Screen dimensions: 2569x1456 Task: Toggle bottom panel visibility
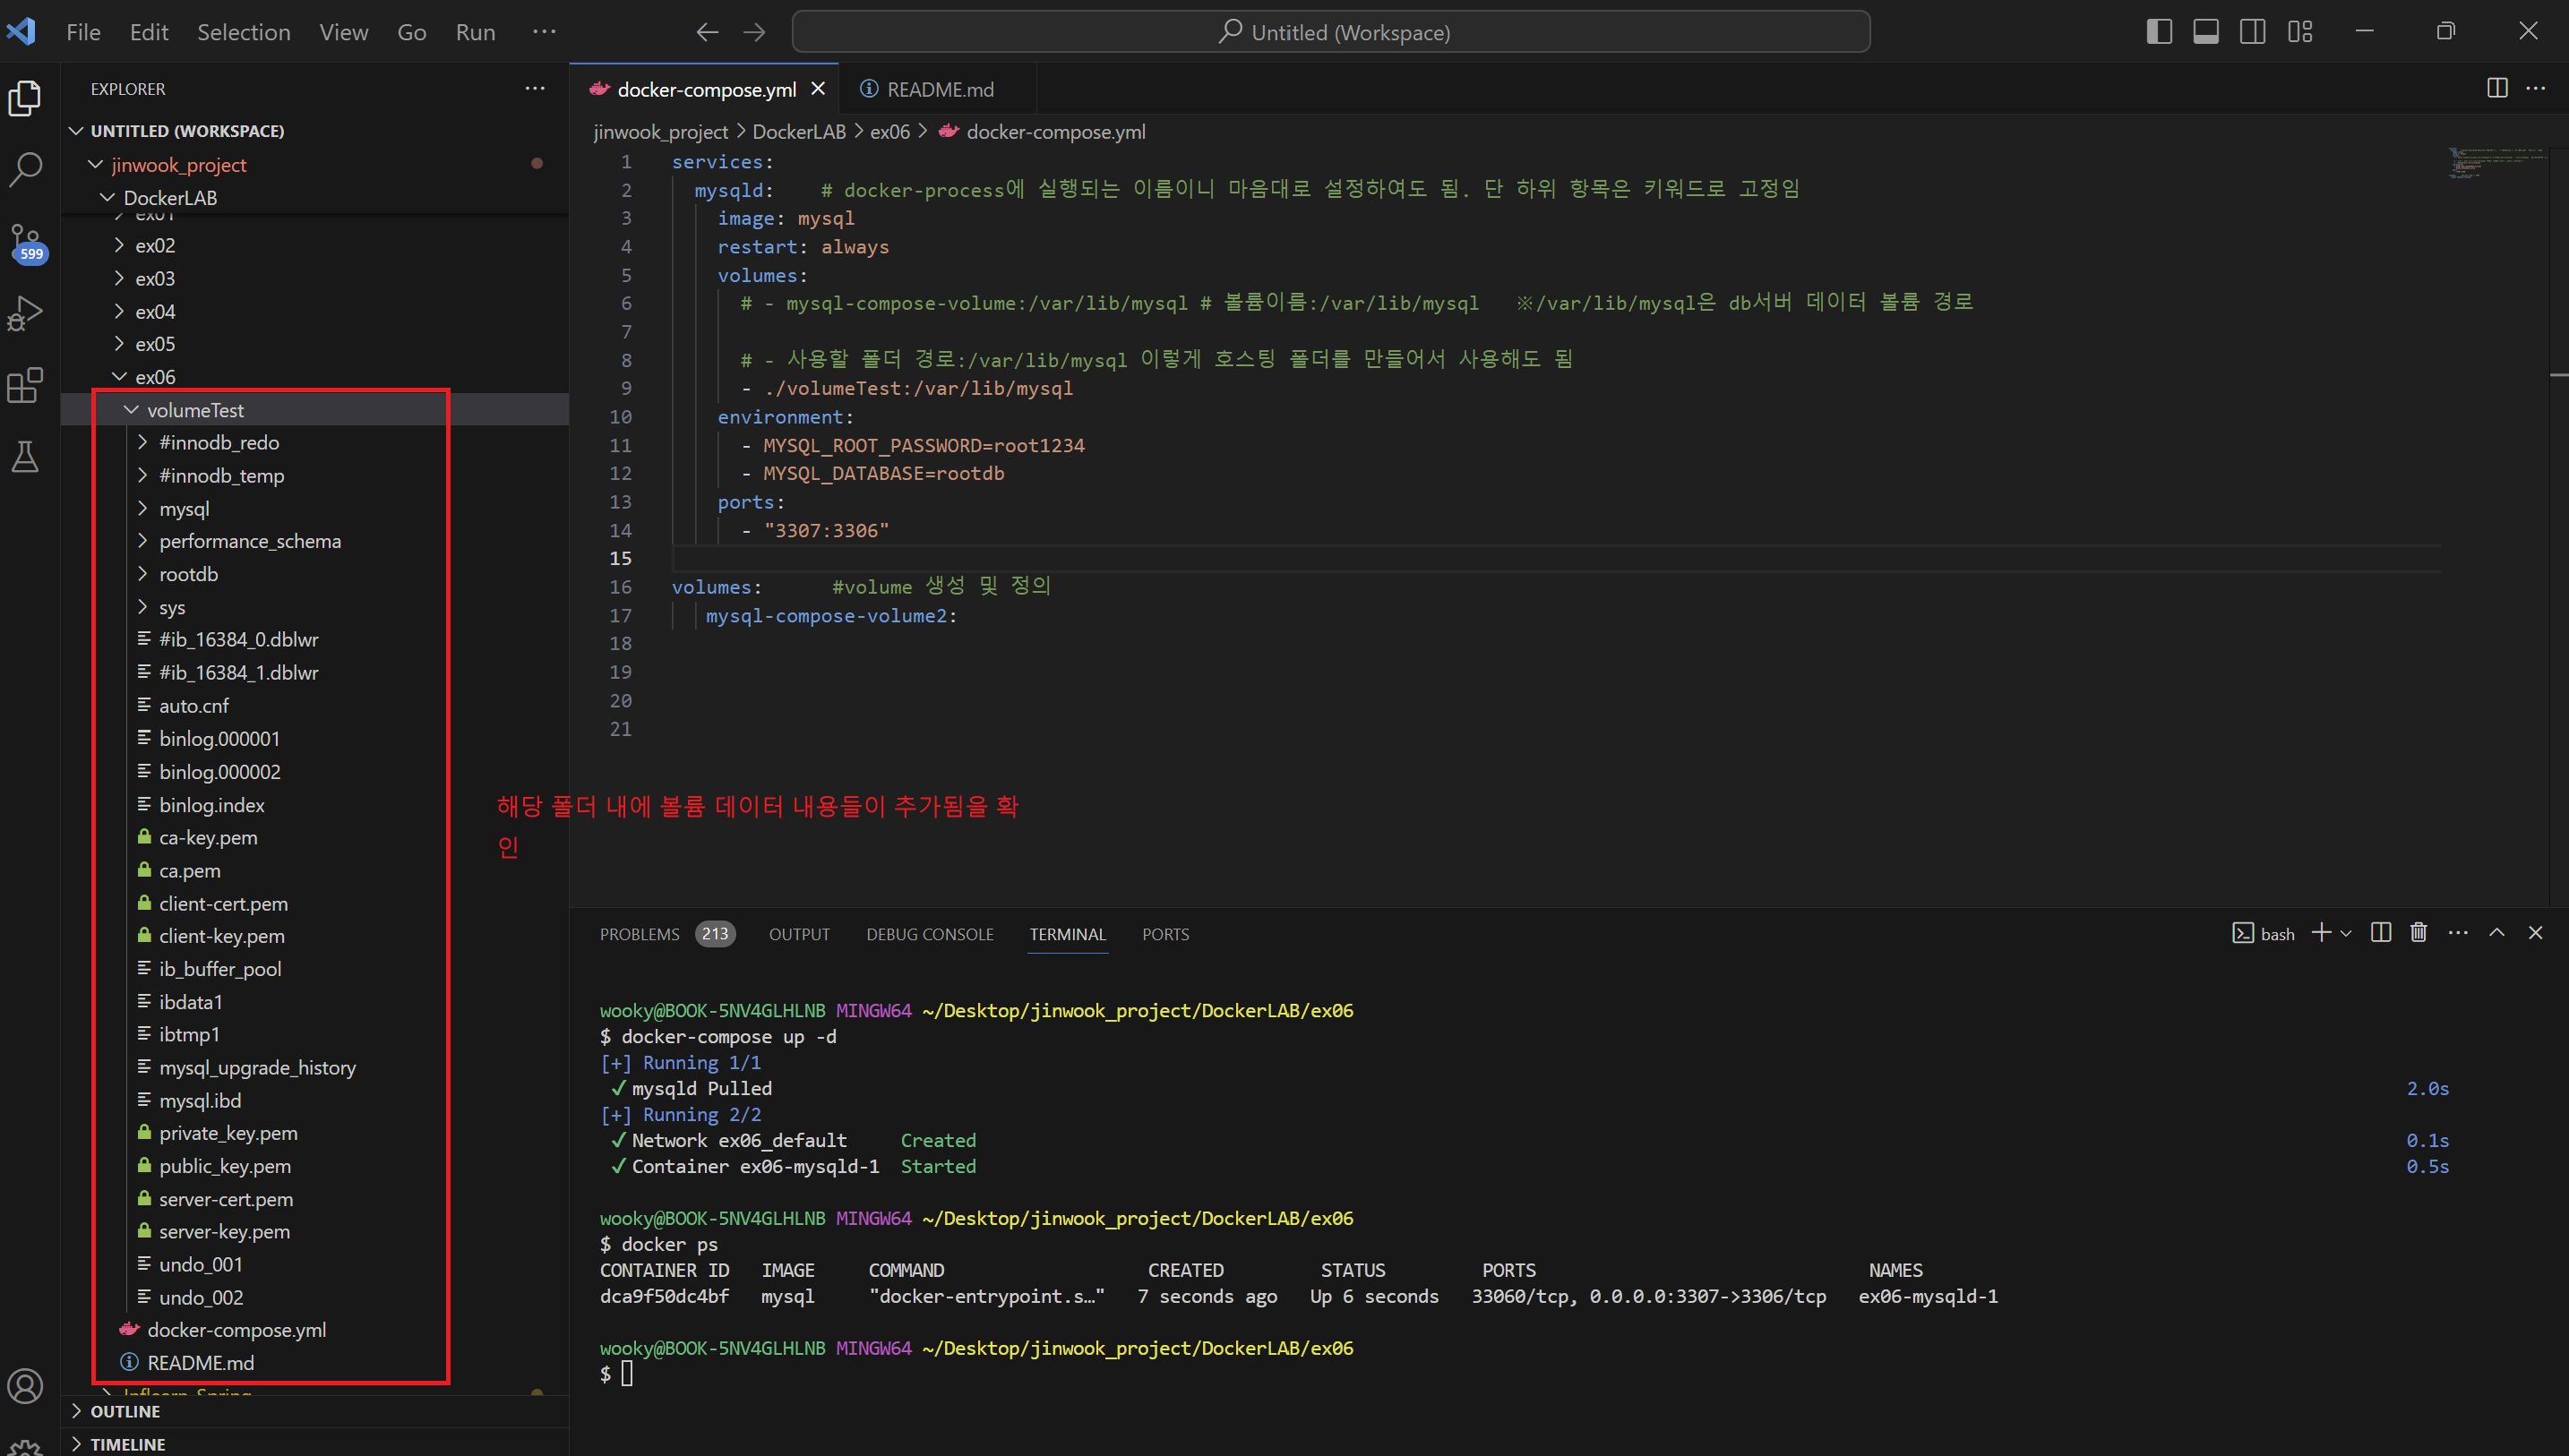pos(2205,32)
